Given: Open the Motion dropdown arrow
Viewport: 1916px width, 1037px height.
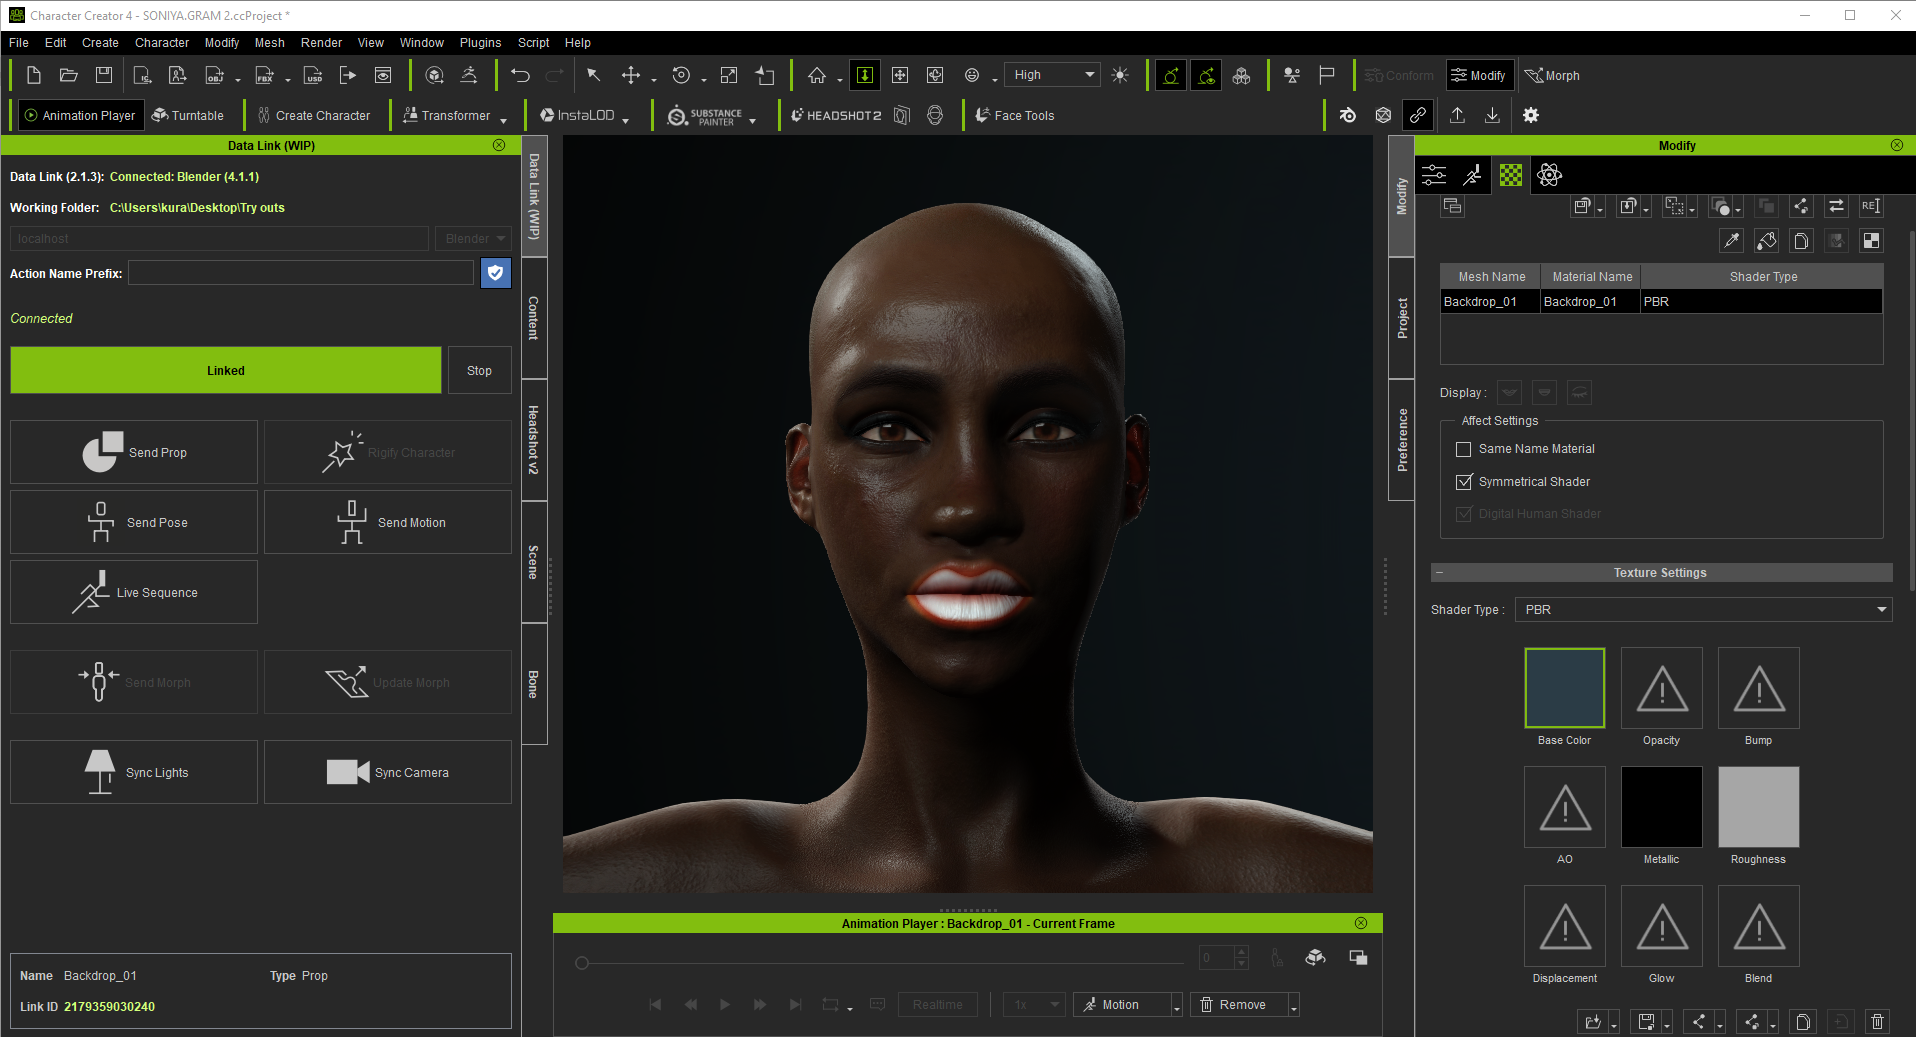Looking at the screenshot, I should (x=1177, y=1006).
